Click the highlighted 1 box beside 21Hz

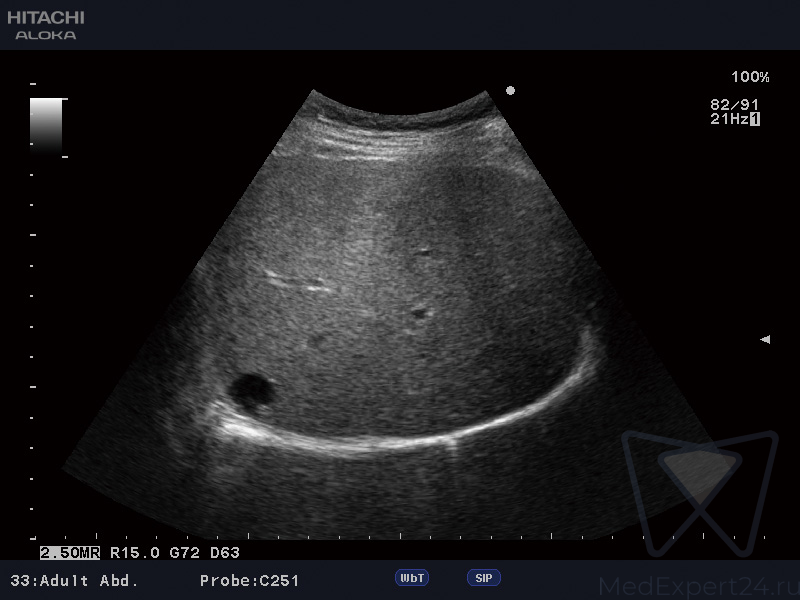[x=755, y=119]
